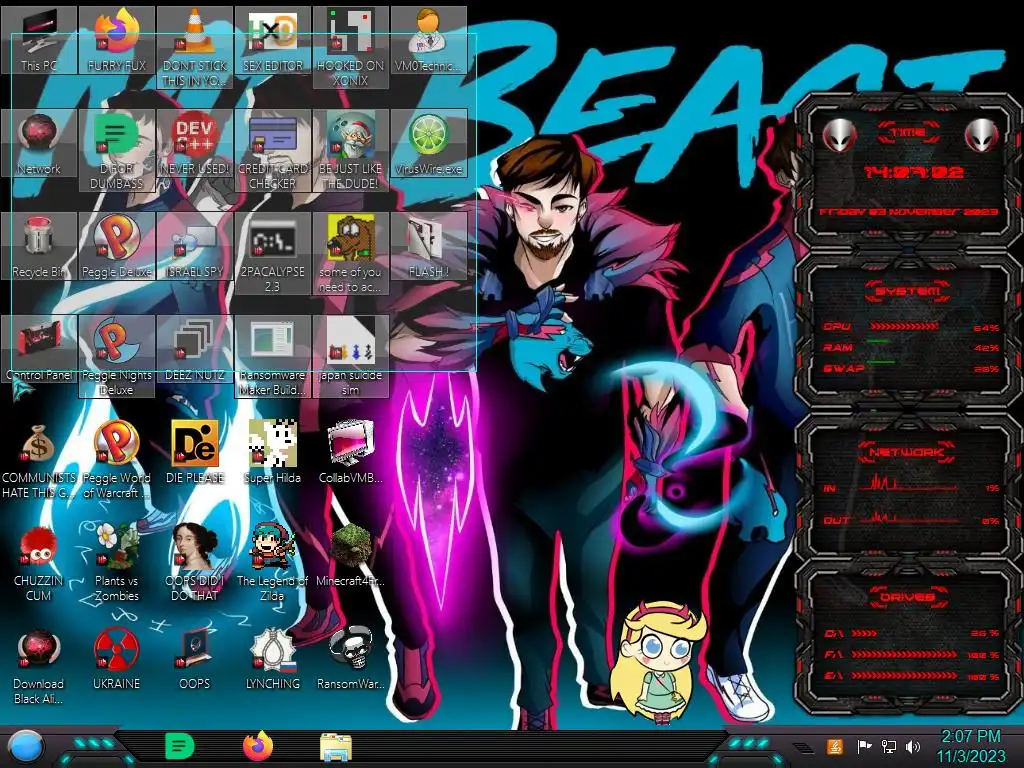The image size is (1024, 768).
Task: Select Peggle World of Warcraft icon
Action: [x=117, y=460]
